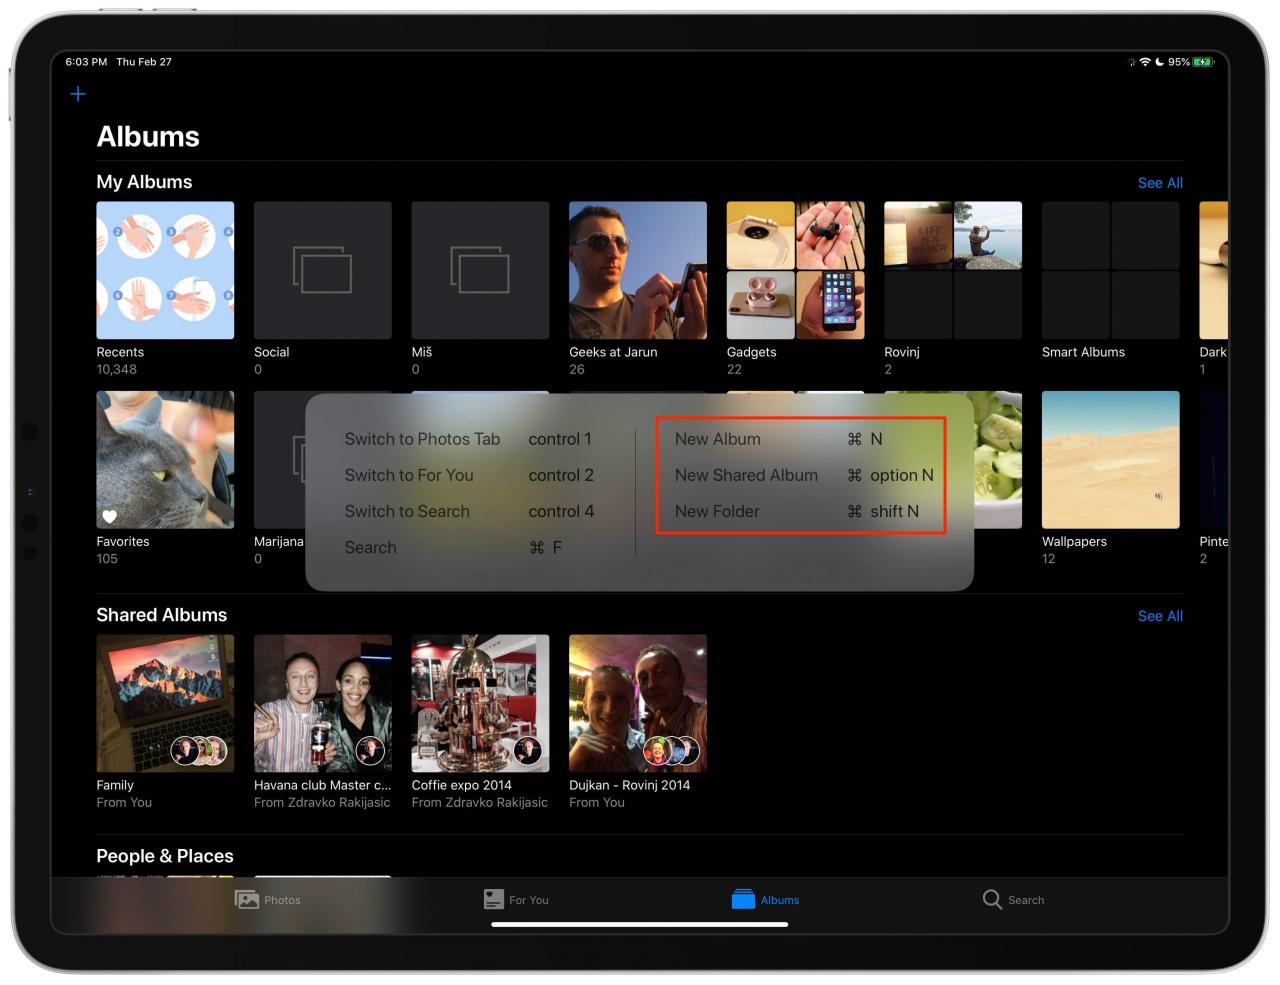
Task: Tap the Wi-Fi status icon
Action: (1145, 62)
